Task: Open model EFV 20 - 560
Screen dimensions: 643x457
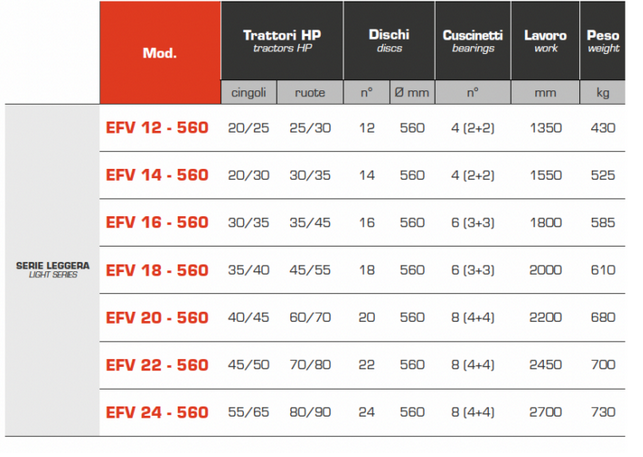Action: click(x=157, y=318)
